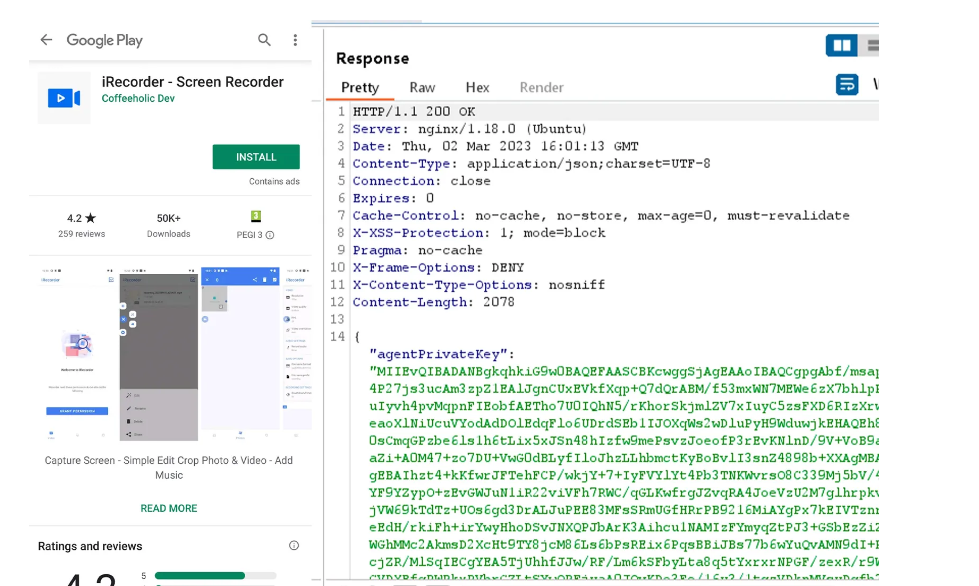
Task: Click the Date header line
Action: [496, 147]
